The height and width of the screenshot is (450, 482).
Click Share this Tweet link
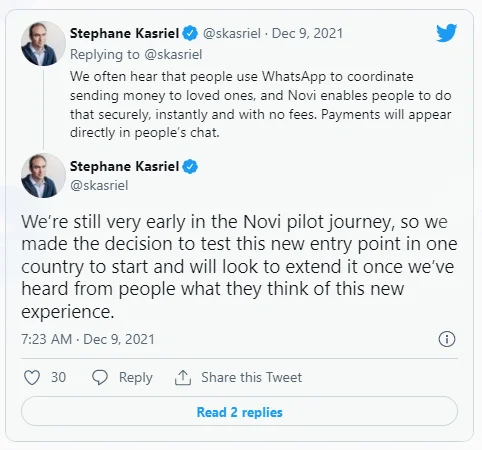click(x=251, y=377)
